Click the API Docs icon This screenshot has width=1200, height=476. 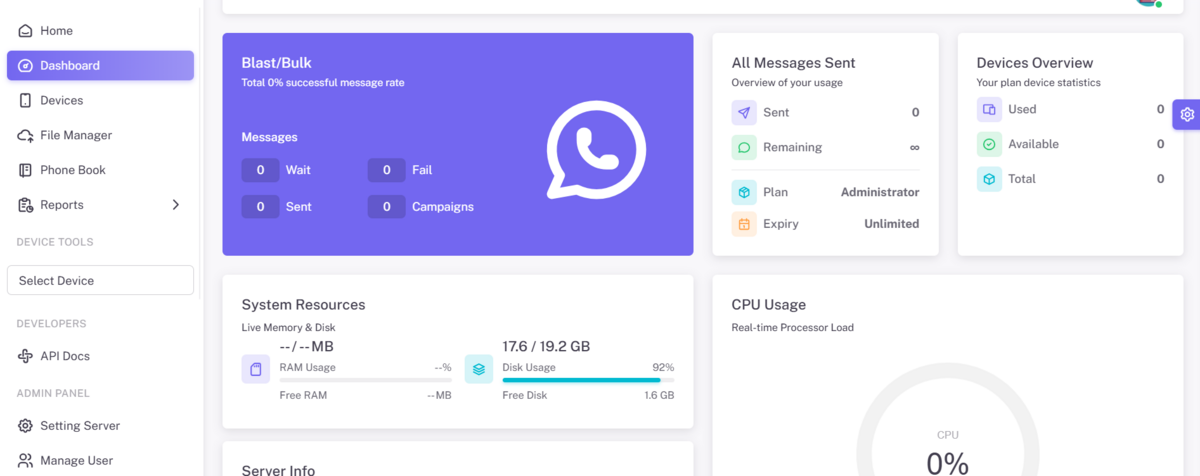(x=25, y=356)
